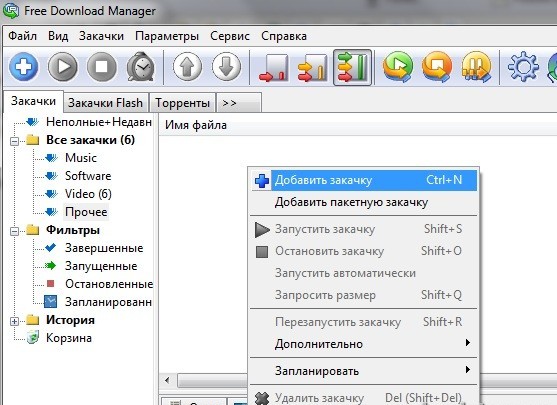Viewport: 557px width, 405px height.
Task: Select the Фильтры folder
Action: tap(73, 230)
